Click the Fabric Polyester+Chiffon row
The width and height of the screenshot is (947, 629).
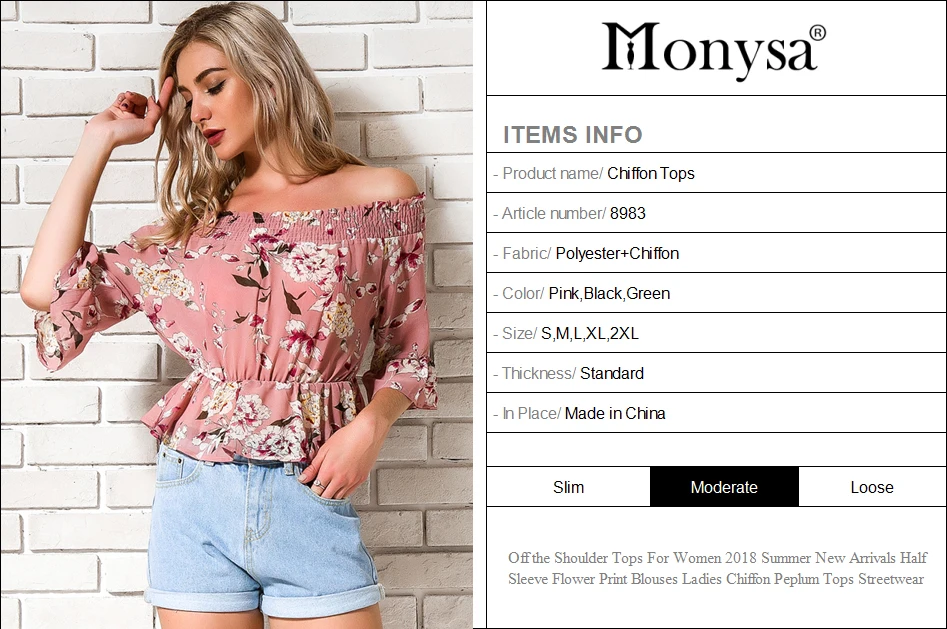716,253
